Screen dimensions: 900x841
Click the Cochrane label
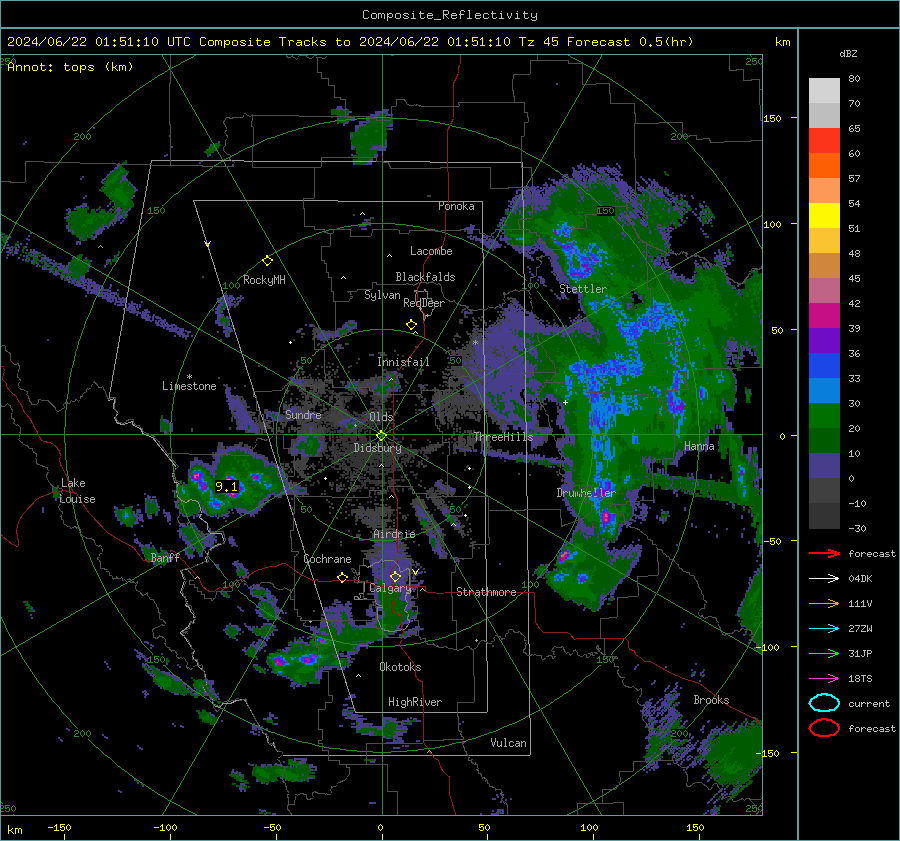[x=327, y=559]
